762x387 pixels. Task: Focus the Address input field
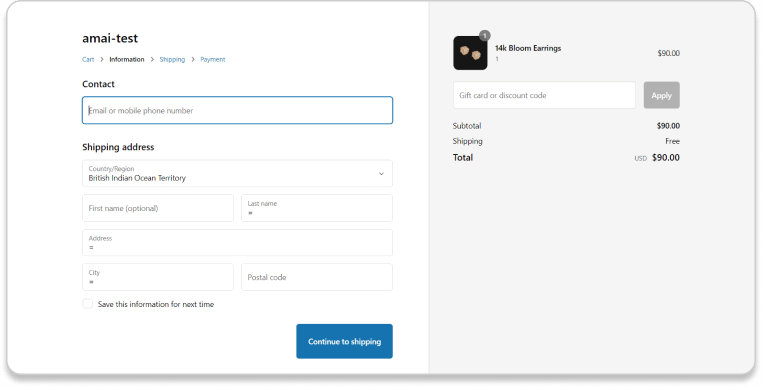tap(237, 243)
